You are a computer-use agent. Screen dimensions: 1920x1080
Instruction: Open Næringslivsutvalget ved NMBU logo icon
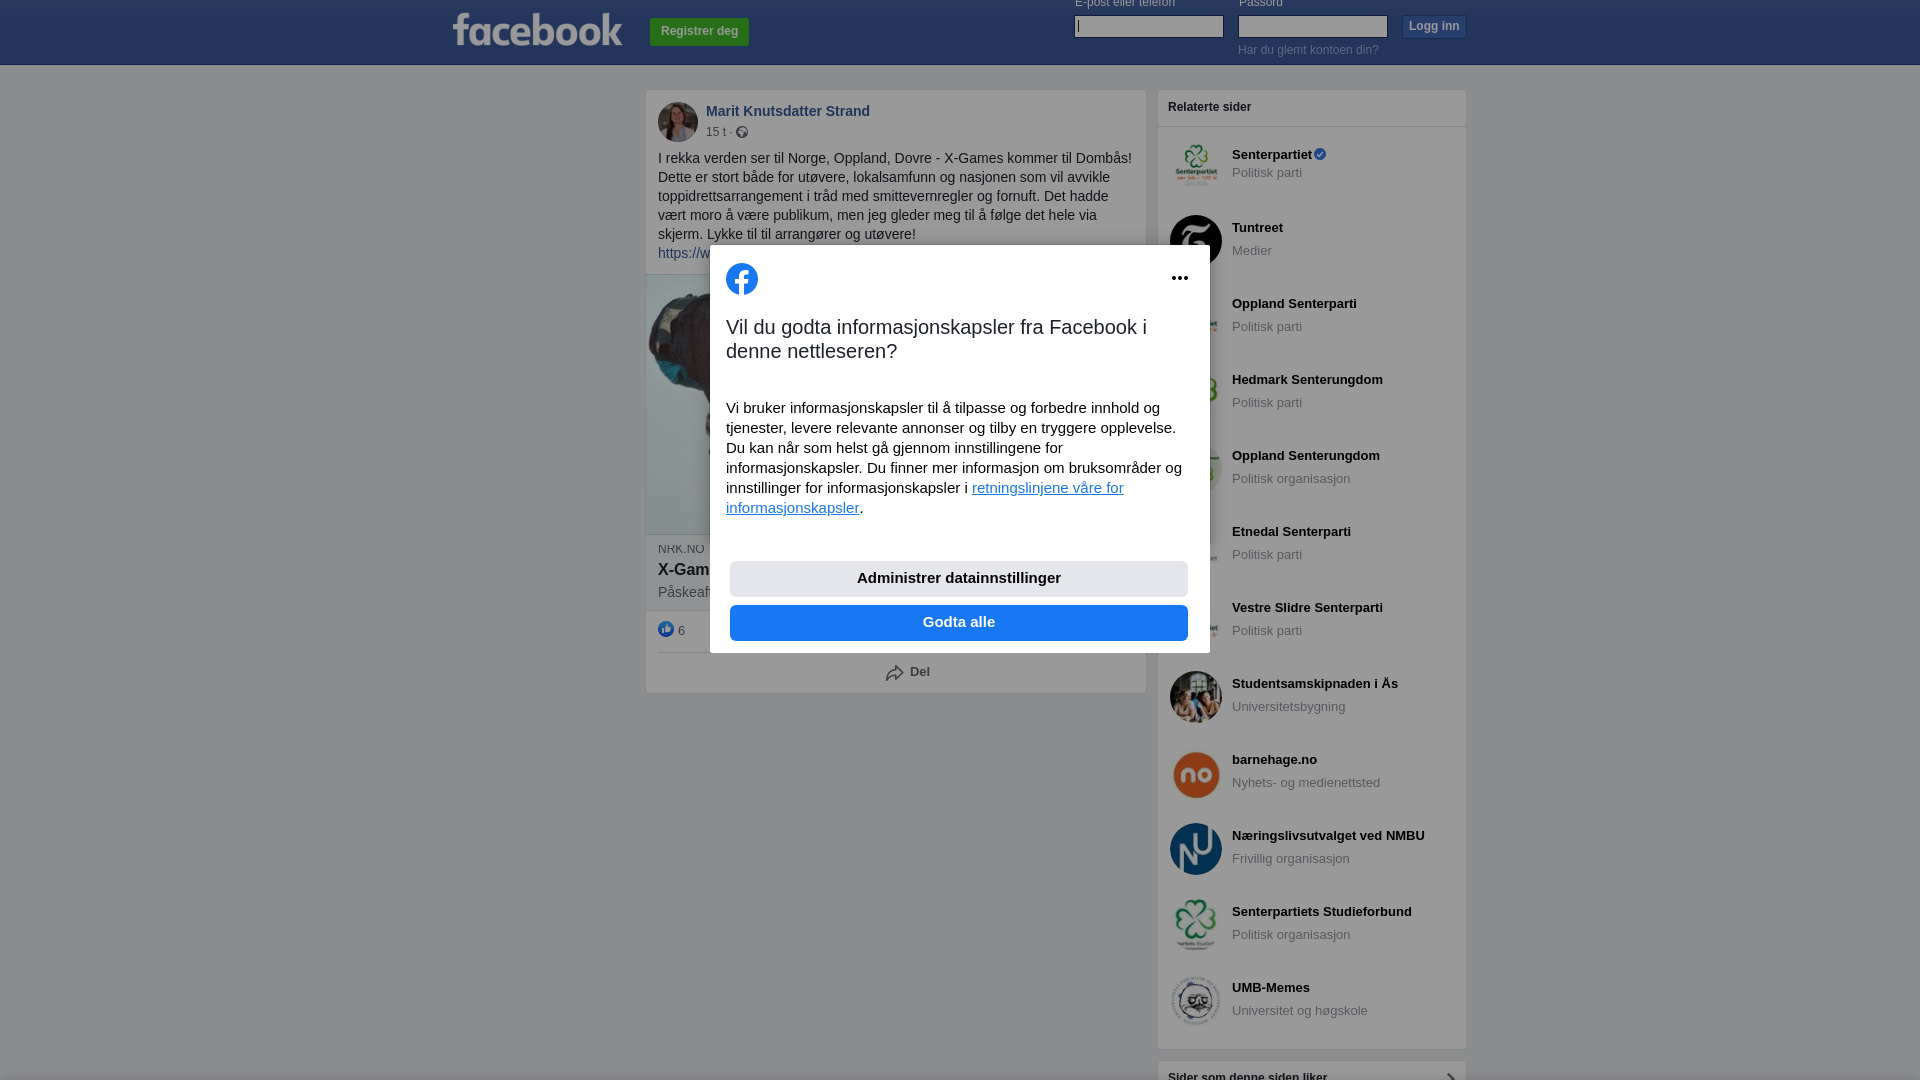pyautogui.click(x=1196, y=849)
